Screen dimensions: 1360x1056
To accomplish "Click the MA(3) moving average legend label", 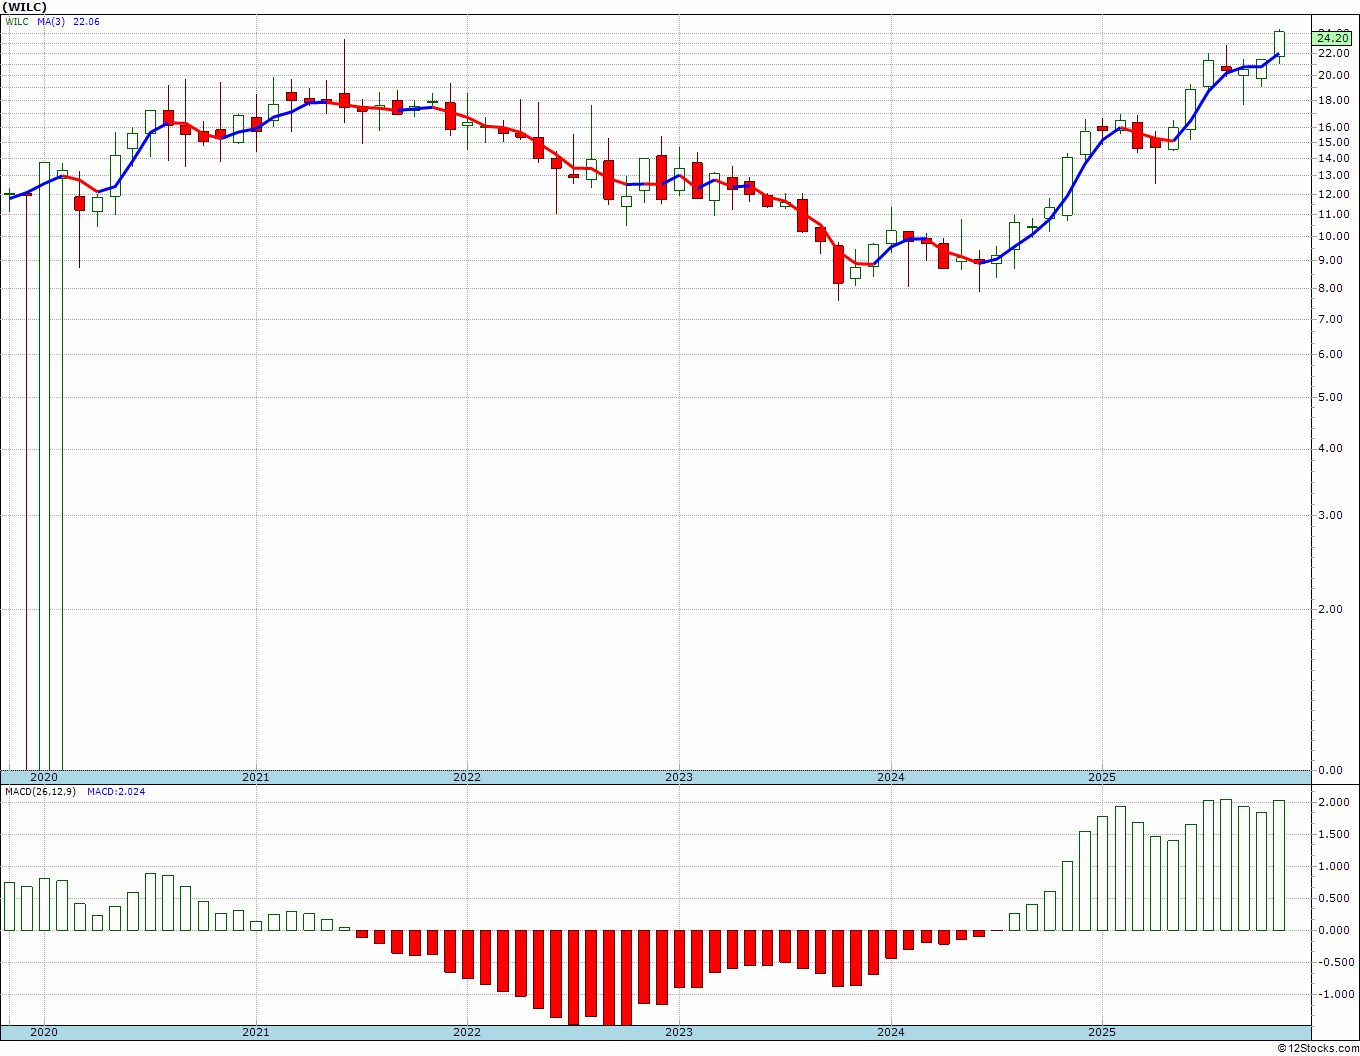I will pos(52,22).
